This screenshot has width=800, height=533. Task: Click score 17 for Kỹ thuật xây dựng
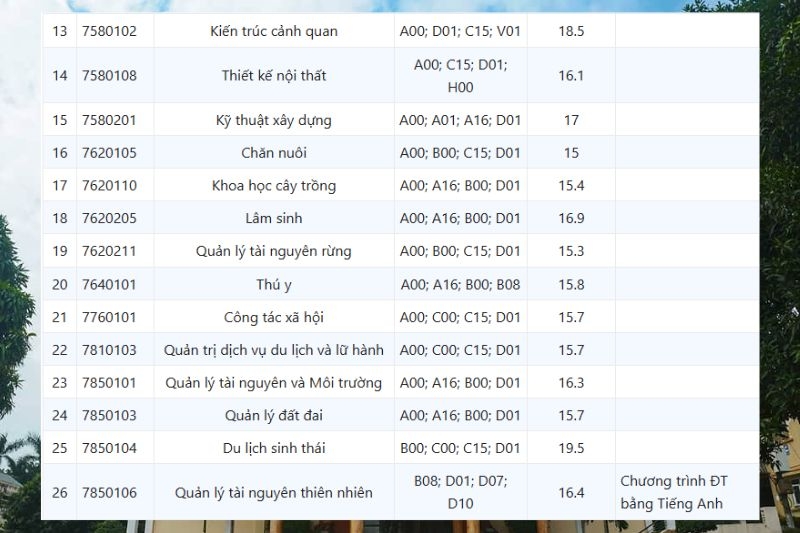point(571,120)
